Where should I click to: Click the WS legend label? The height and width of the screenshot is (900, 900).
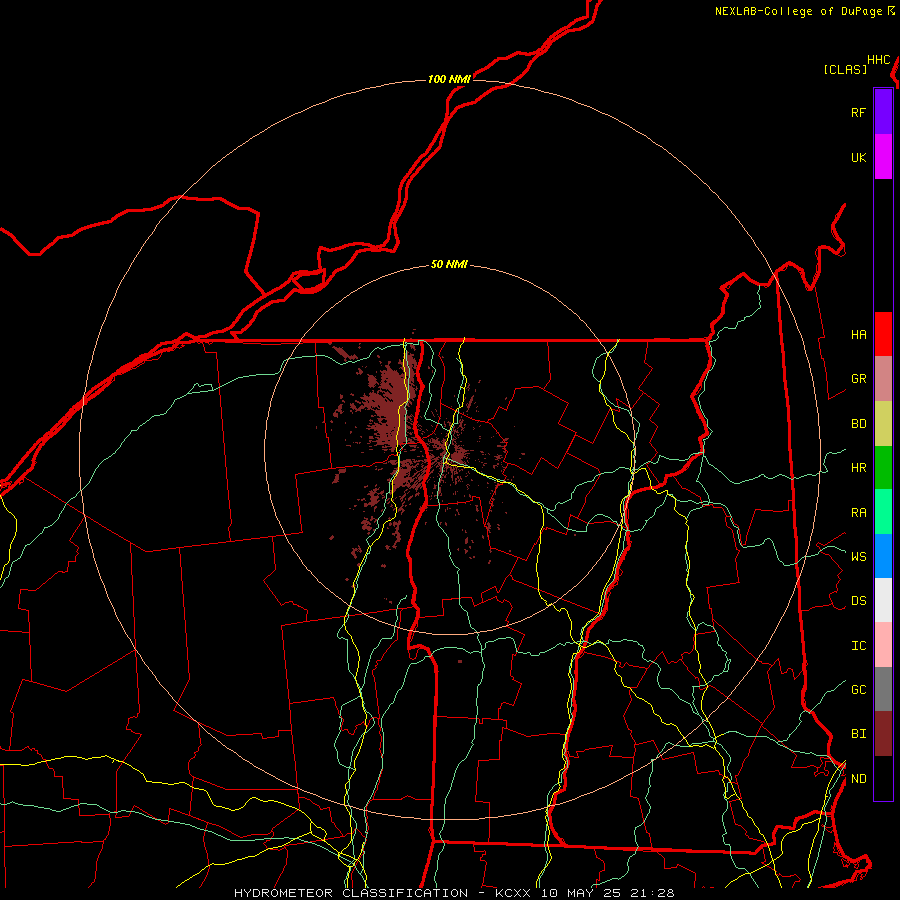(858, 556)
